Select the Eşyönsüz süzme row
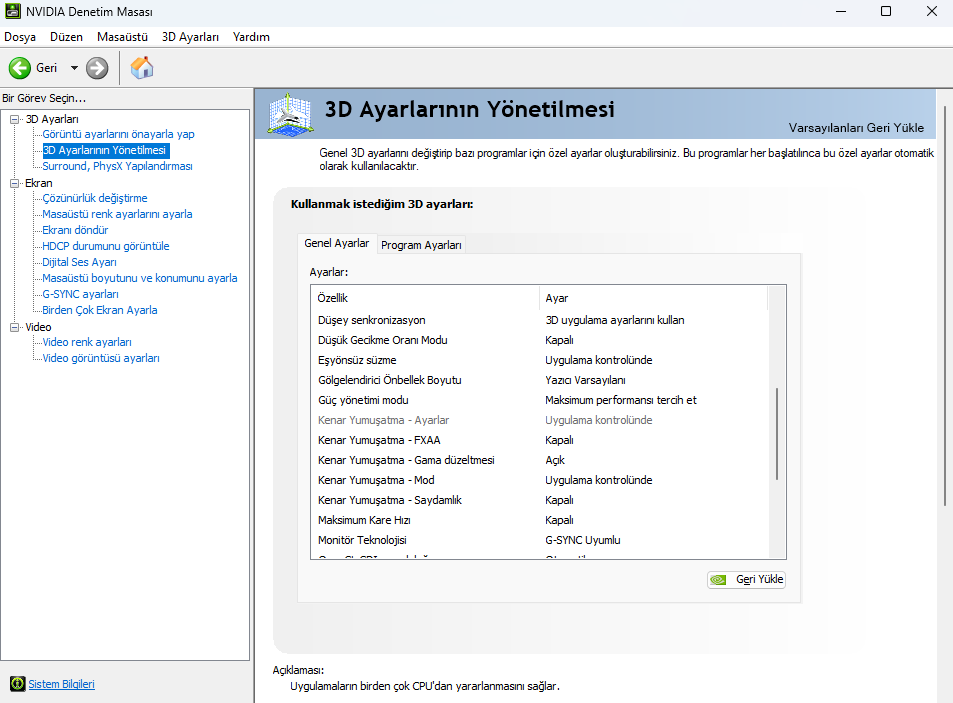Viewport: 953px width, 703px height. coord(539,360)
